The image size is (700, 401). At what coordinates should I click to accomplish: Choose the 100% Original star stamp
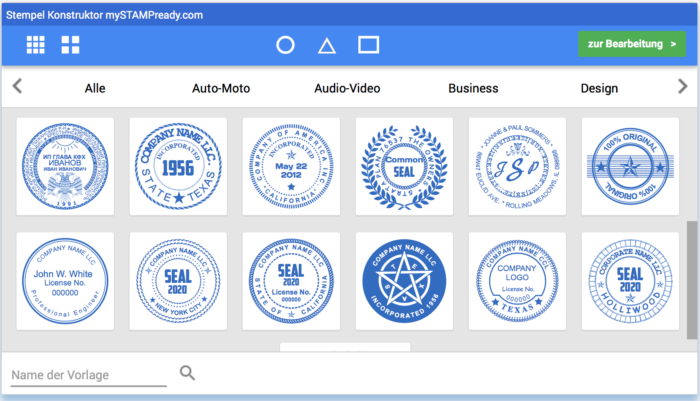(630, 167)
